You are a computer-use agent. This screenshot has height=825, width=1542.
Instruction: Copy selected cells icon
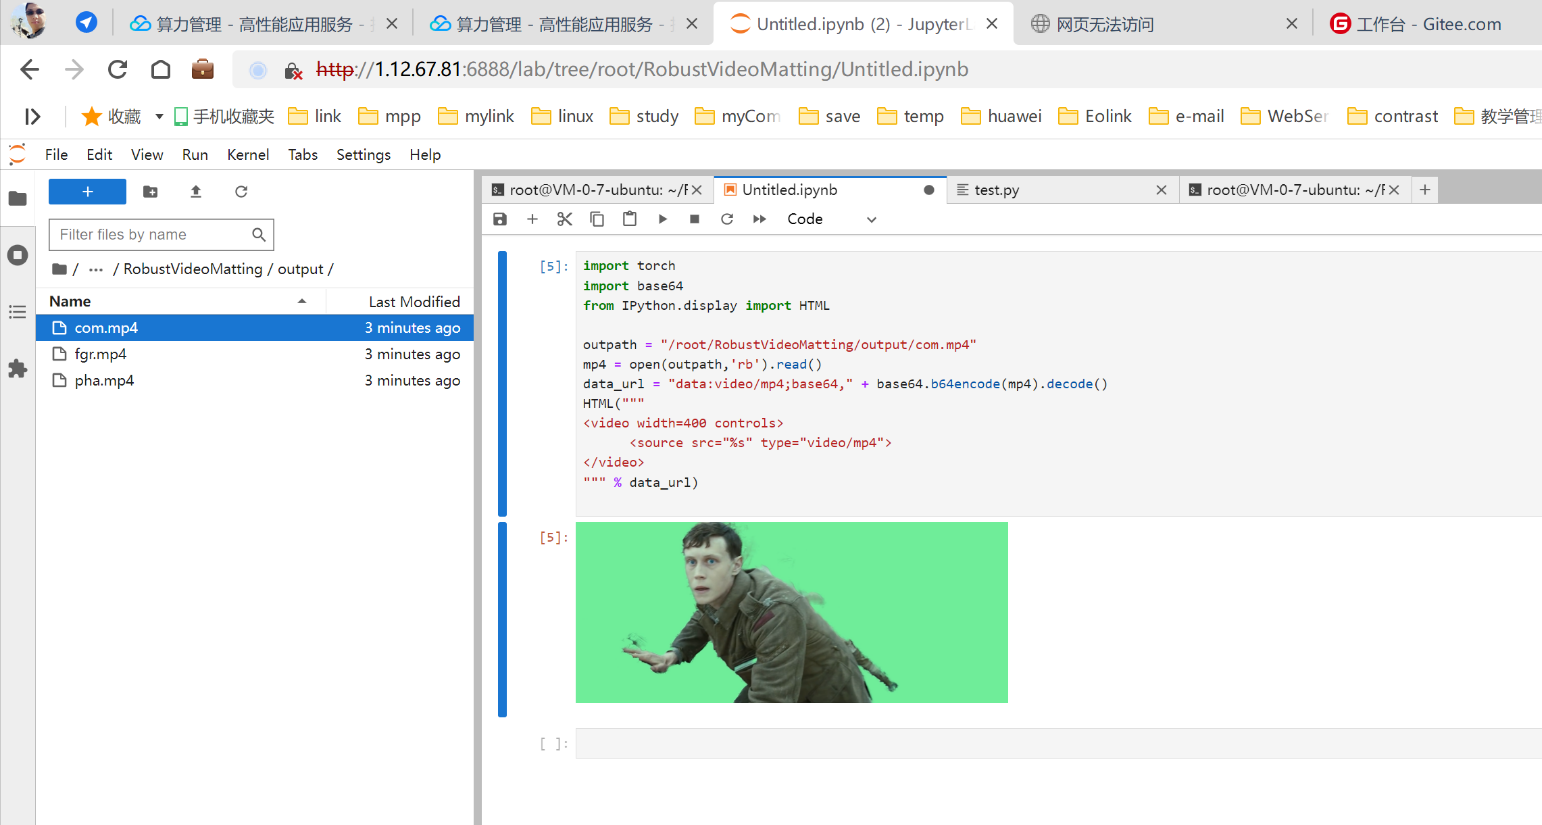tap(597, 219)
